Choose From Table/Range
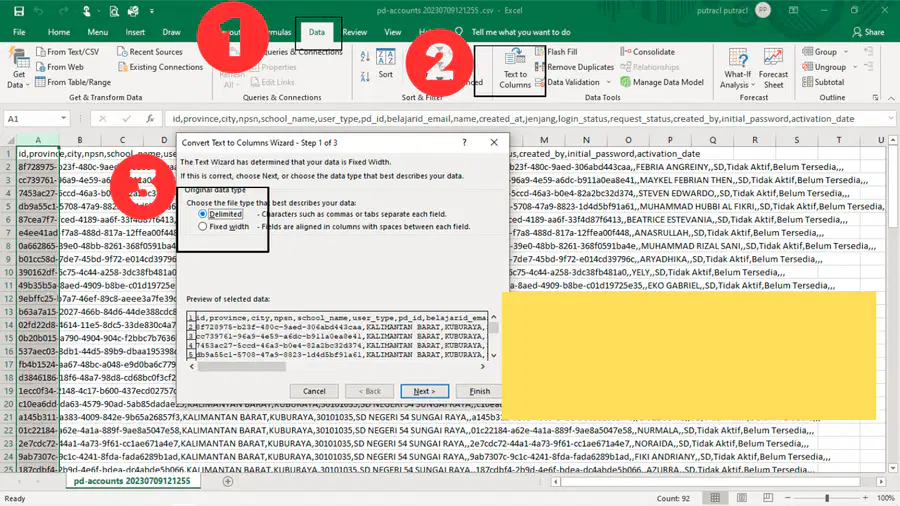This screenshot has height=506, width=900. (x=73, y=82)
